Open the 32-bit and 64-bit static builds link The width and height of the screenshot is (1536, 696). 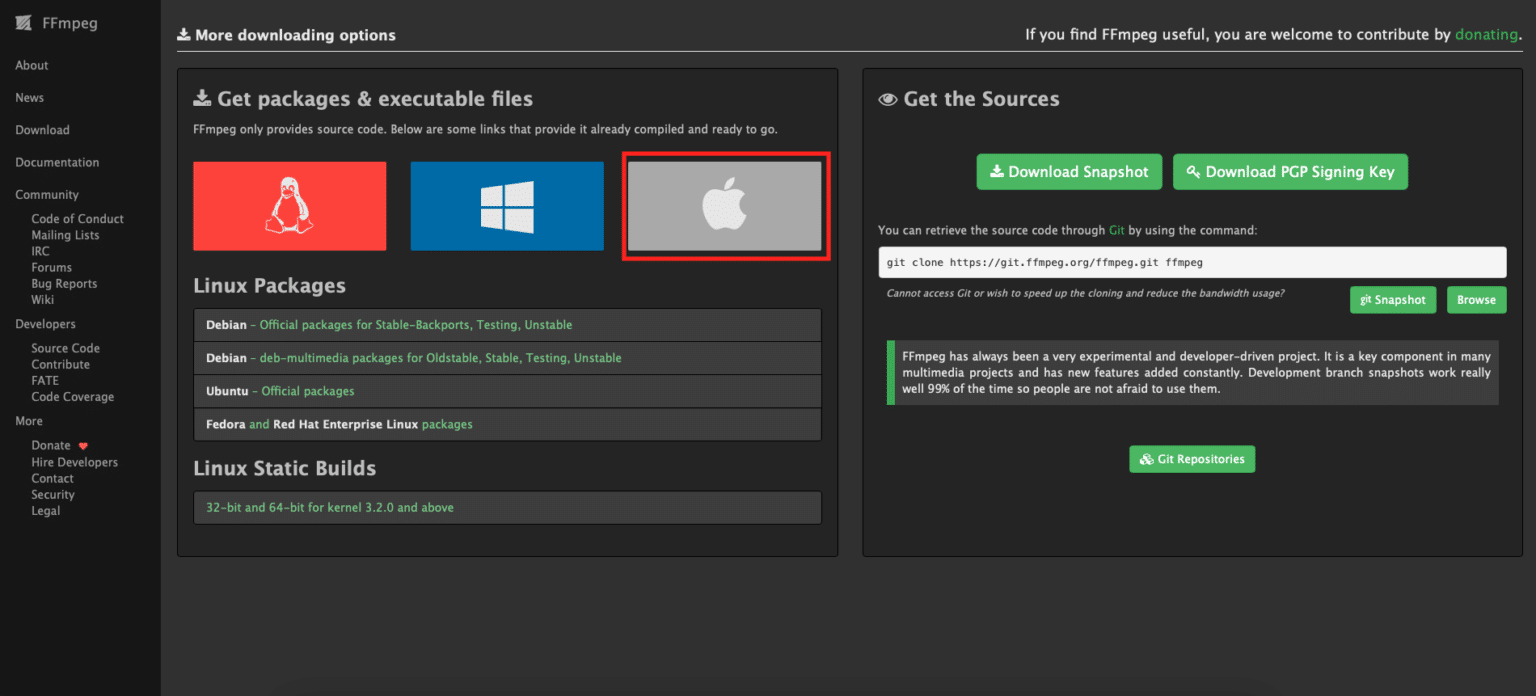click(x=329, y=508)
